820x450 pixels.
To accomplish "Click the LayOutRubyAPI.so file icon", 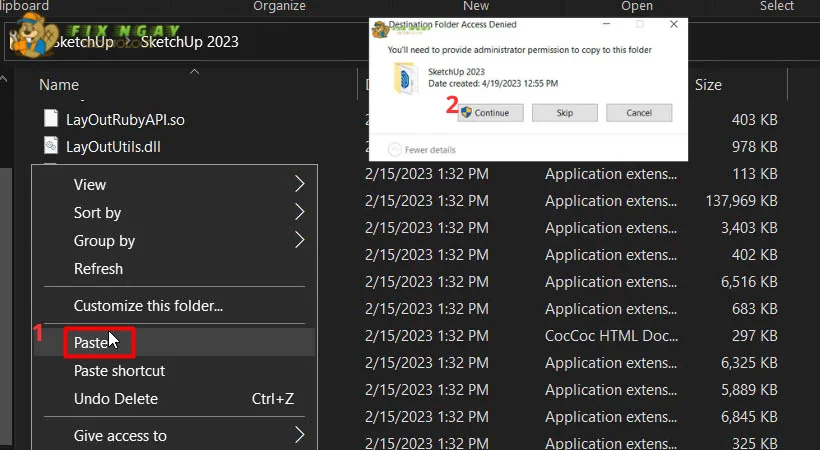I will (x=51, y=119).
